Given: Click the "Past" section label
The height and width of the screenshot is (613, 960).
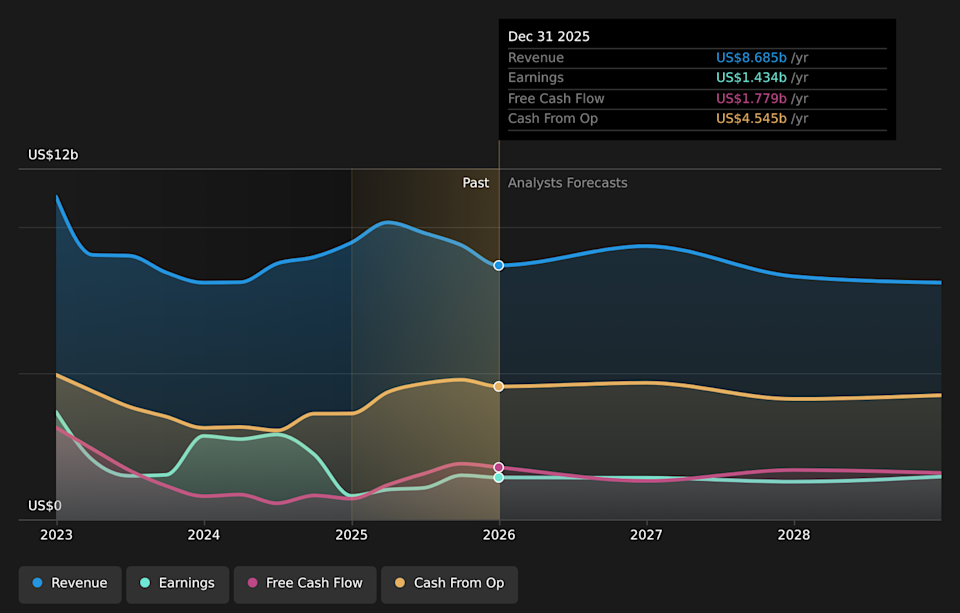Looking at the screenshot, I should (x=476, y=183).
